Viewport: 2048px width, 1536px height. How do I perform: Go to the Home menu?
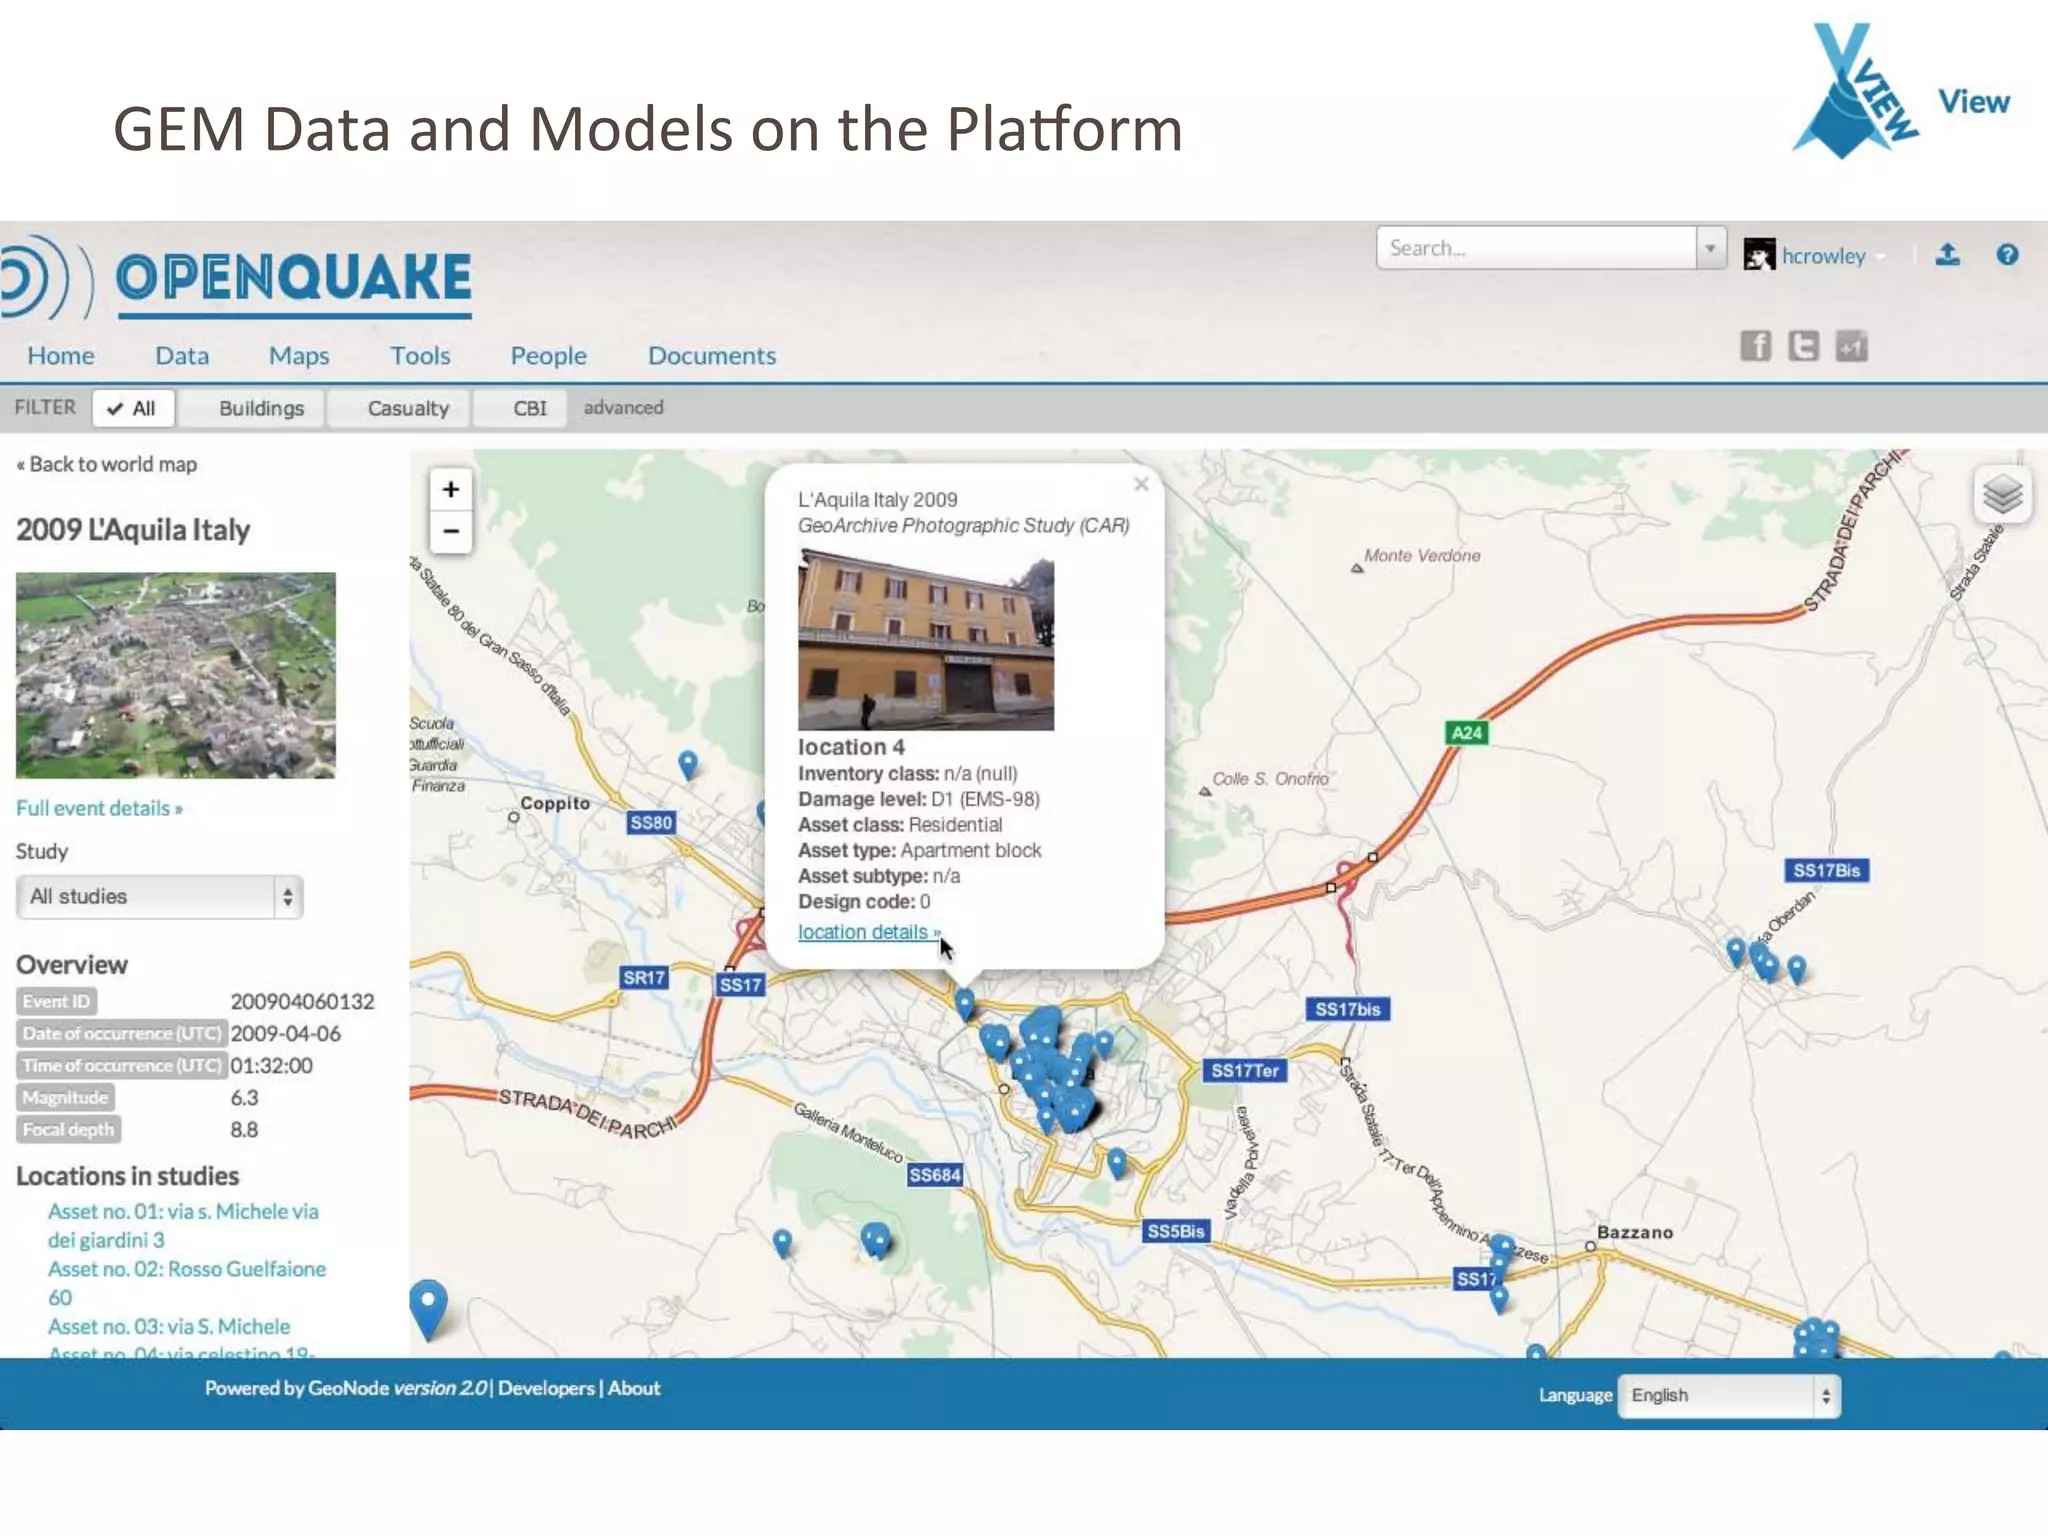(61, 355)
